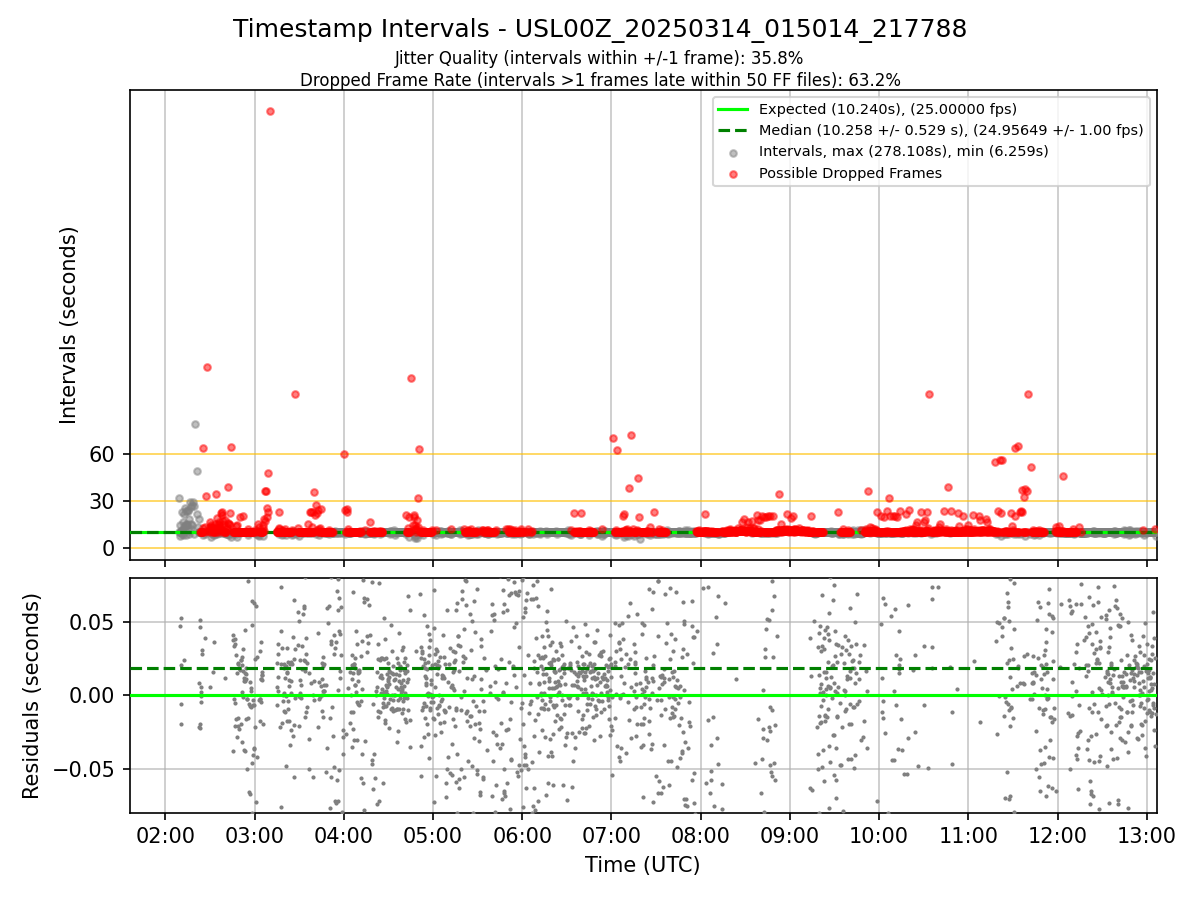This screenshot has width=1200, height=900.
Task: Click the 'Intervals (seconds)' y-axis label
Action: pyautogui.click(x=68, y=325)
